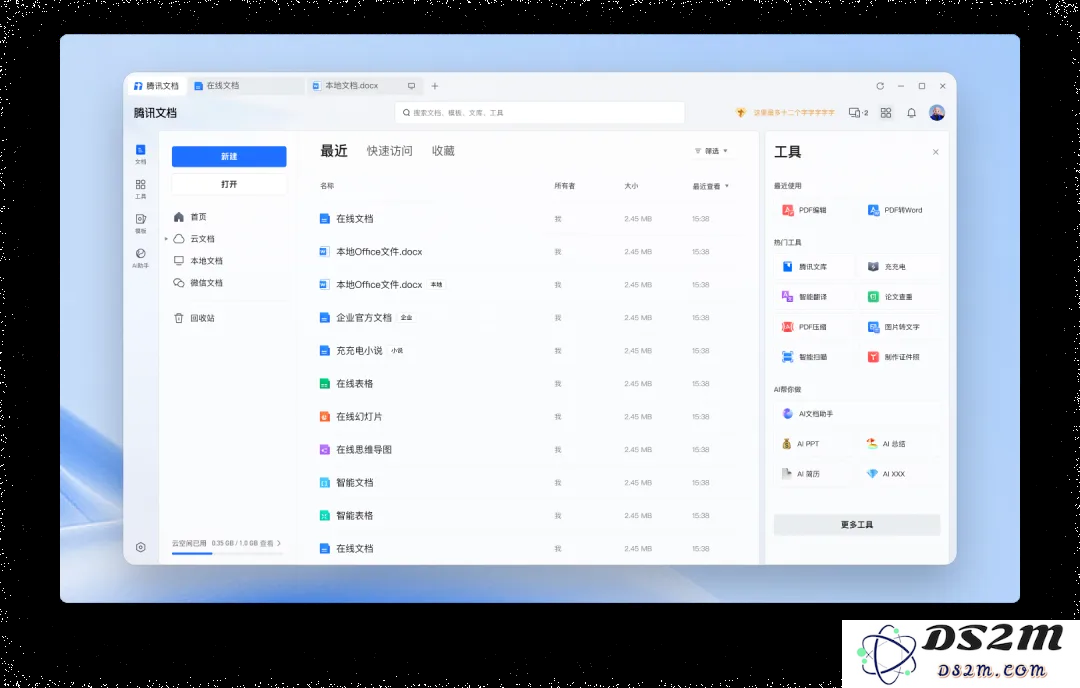1080x688 pixels.
Task: Sort by the 大小 column header
Action: tap(631, 186)
